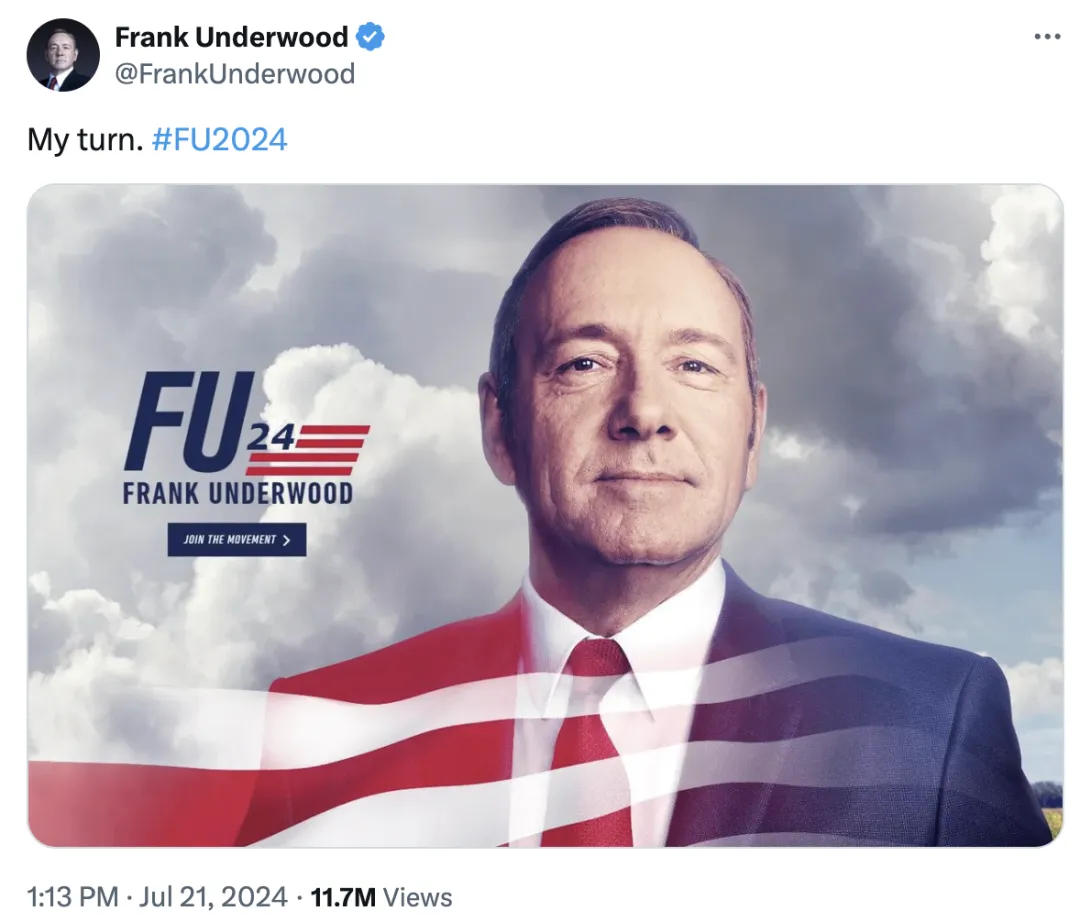The width and height of the screenshot is (1080, 922).
Task: Click the FU24 campaign logo
Action: click(247, 423)
